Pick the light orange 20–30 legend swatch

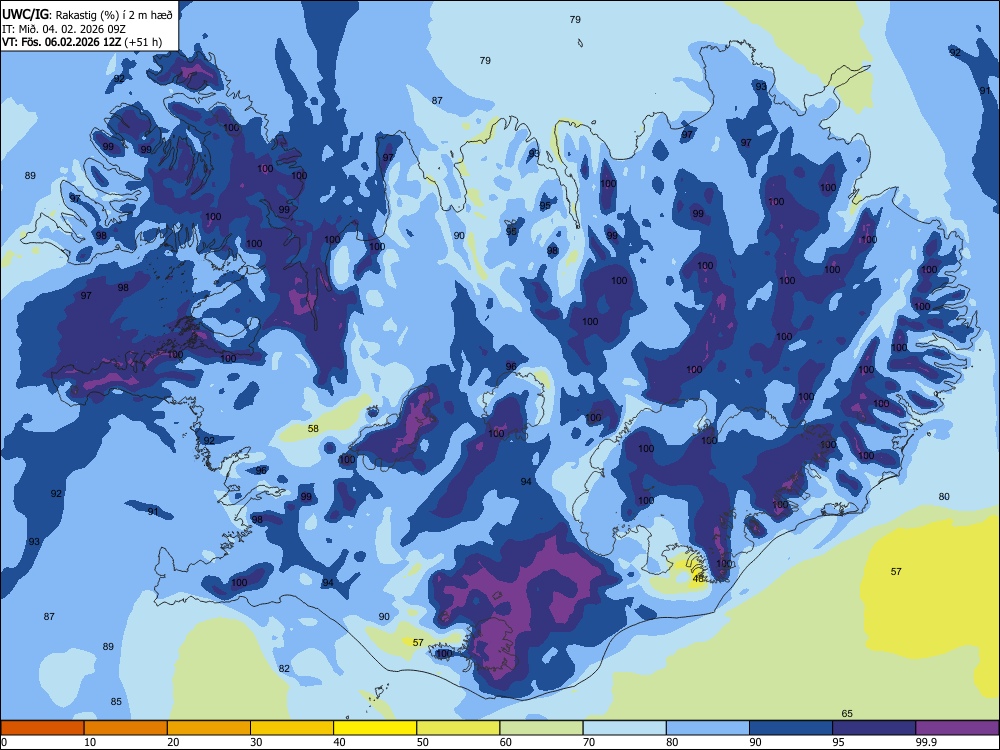point(209,728)
